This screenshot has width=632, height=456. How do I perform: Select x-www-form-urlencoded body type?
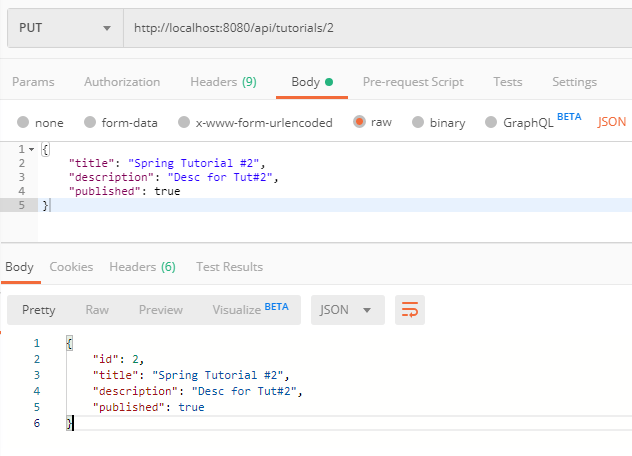pyautogui.click(x=184, y=122)
